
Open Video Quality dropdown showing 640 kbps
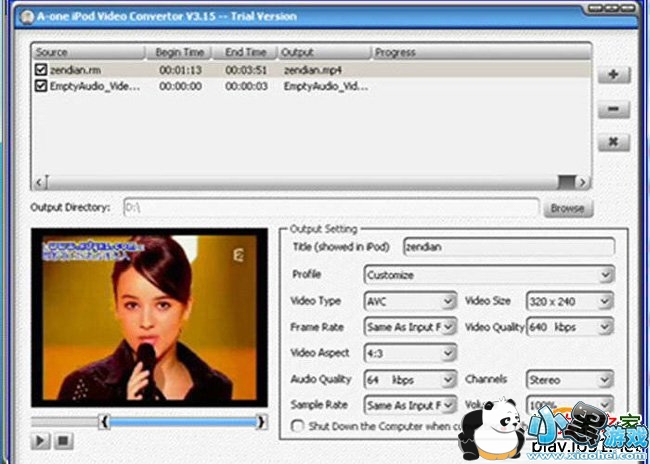pyautogui.click(x=570, y=327)
